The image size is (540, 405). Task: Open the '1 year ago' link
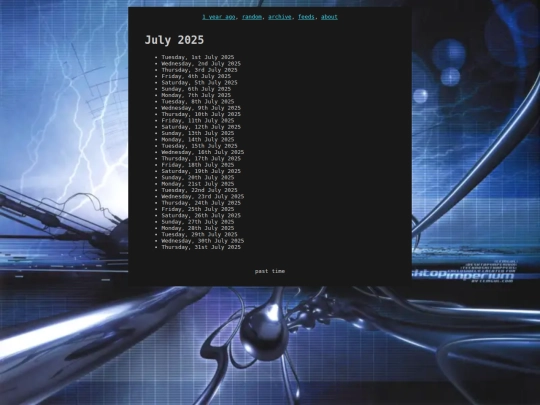(219, 17)
